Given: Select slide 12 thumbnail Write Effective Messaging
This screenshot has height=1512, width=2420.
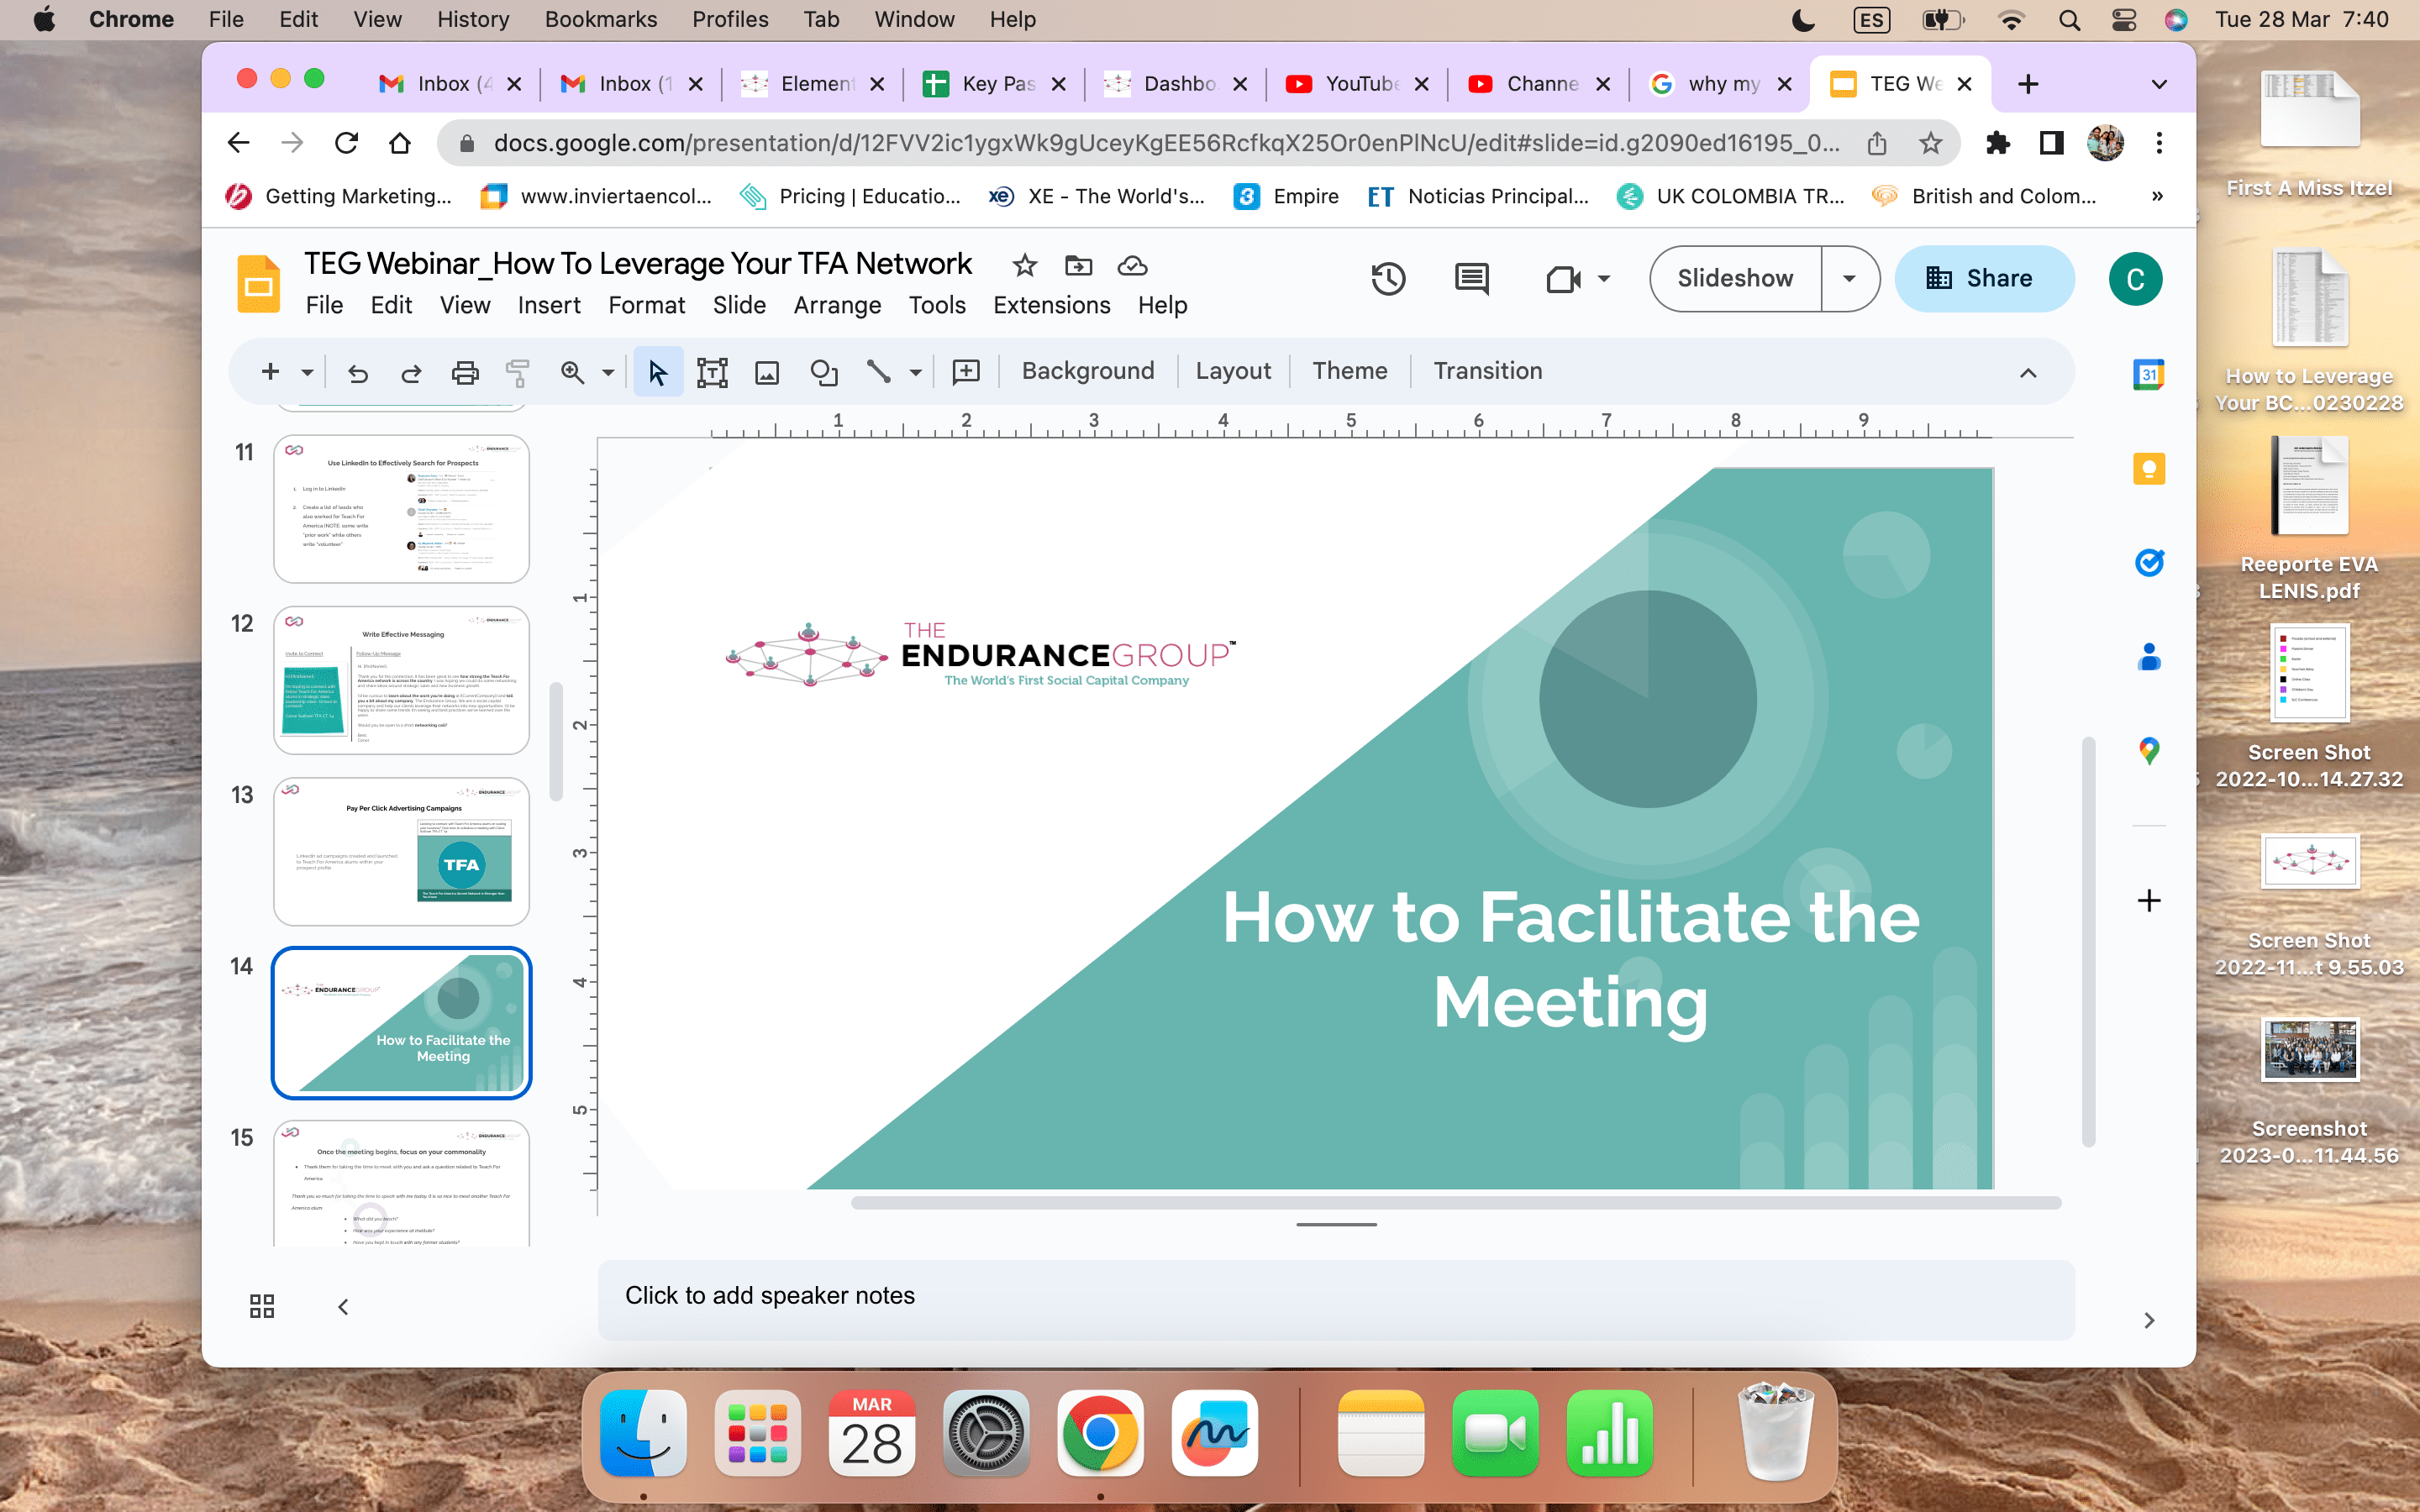Looking at the screenshot, I should (x=401, y=680).
